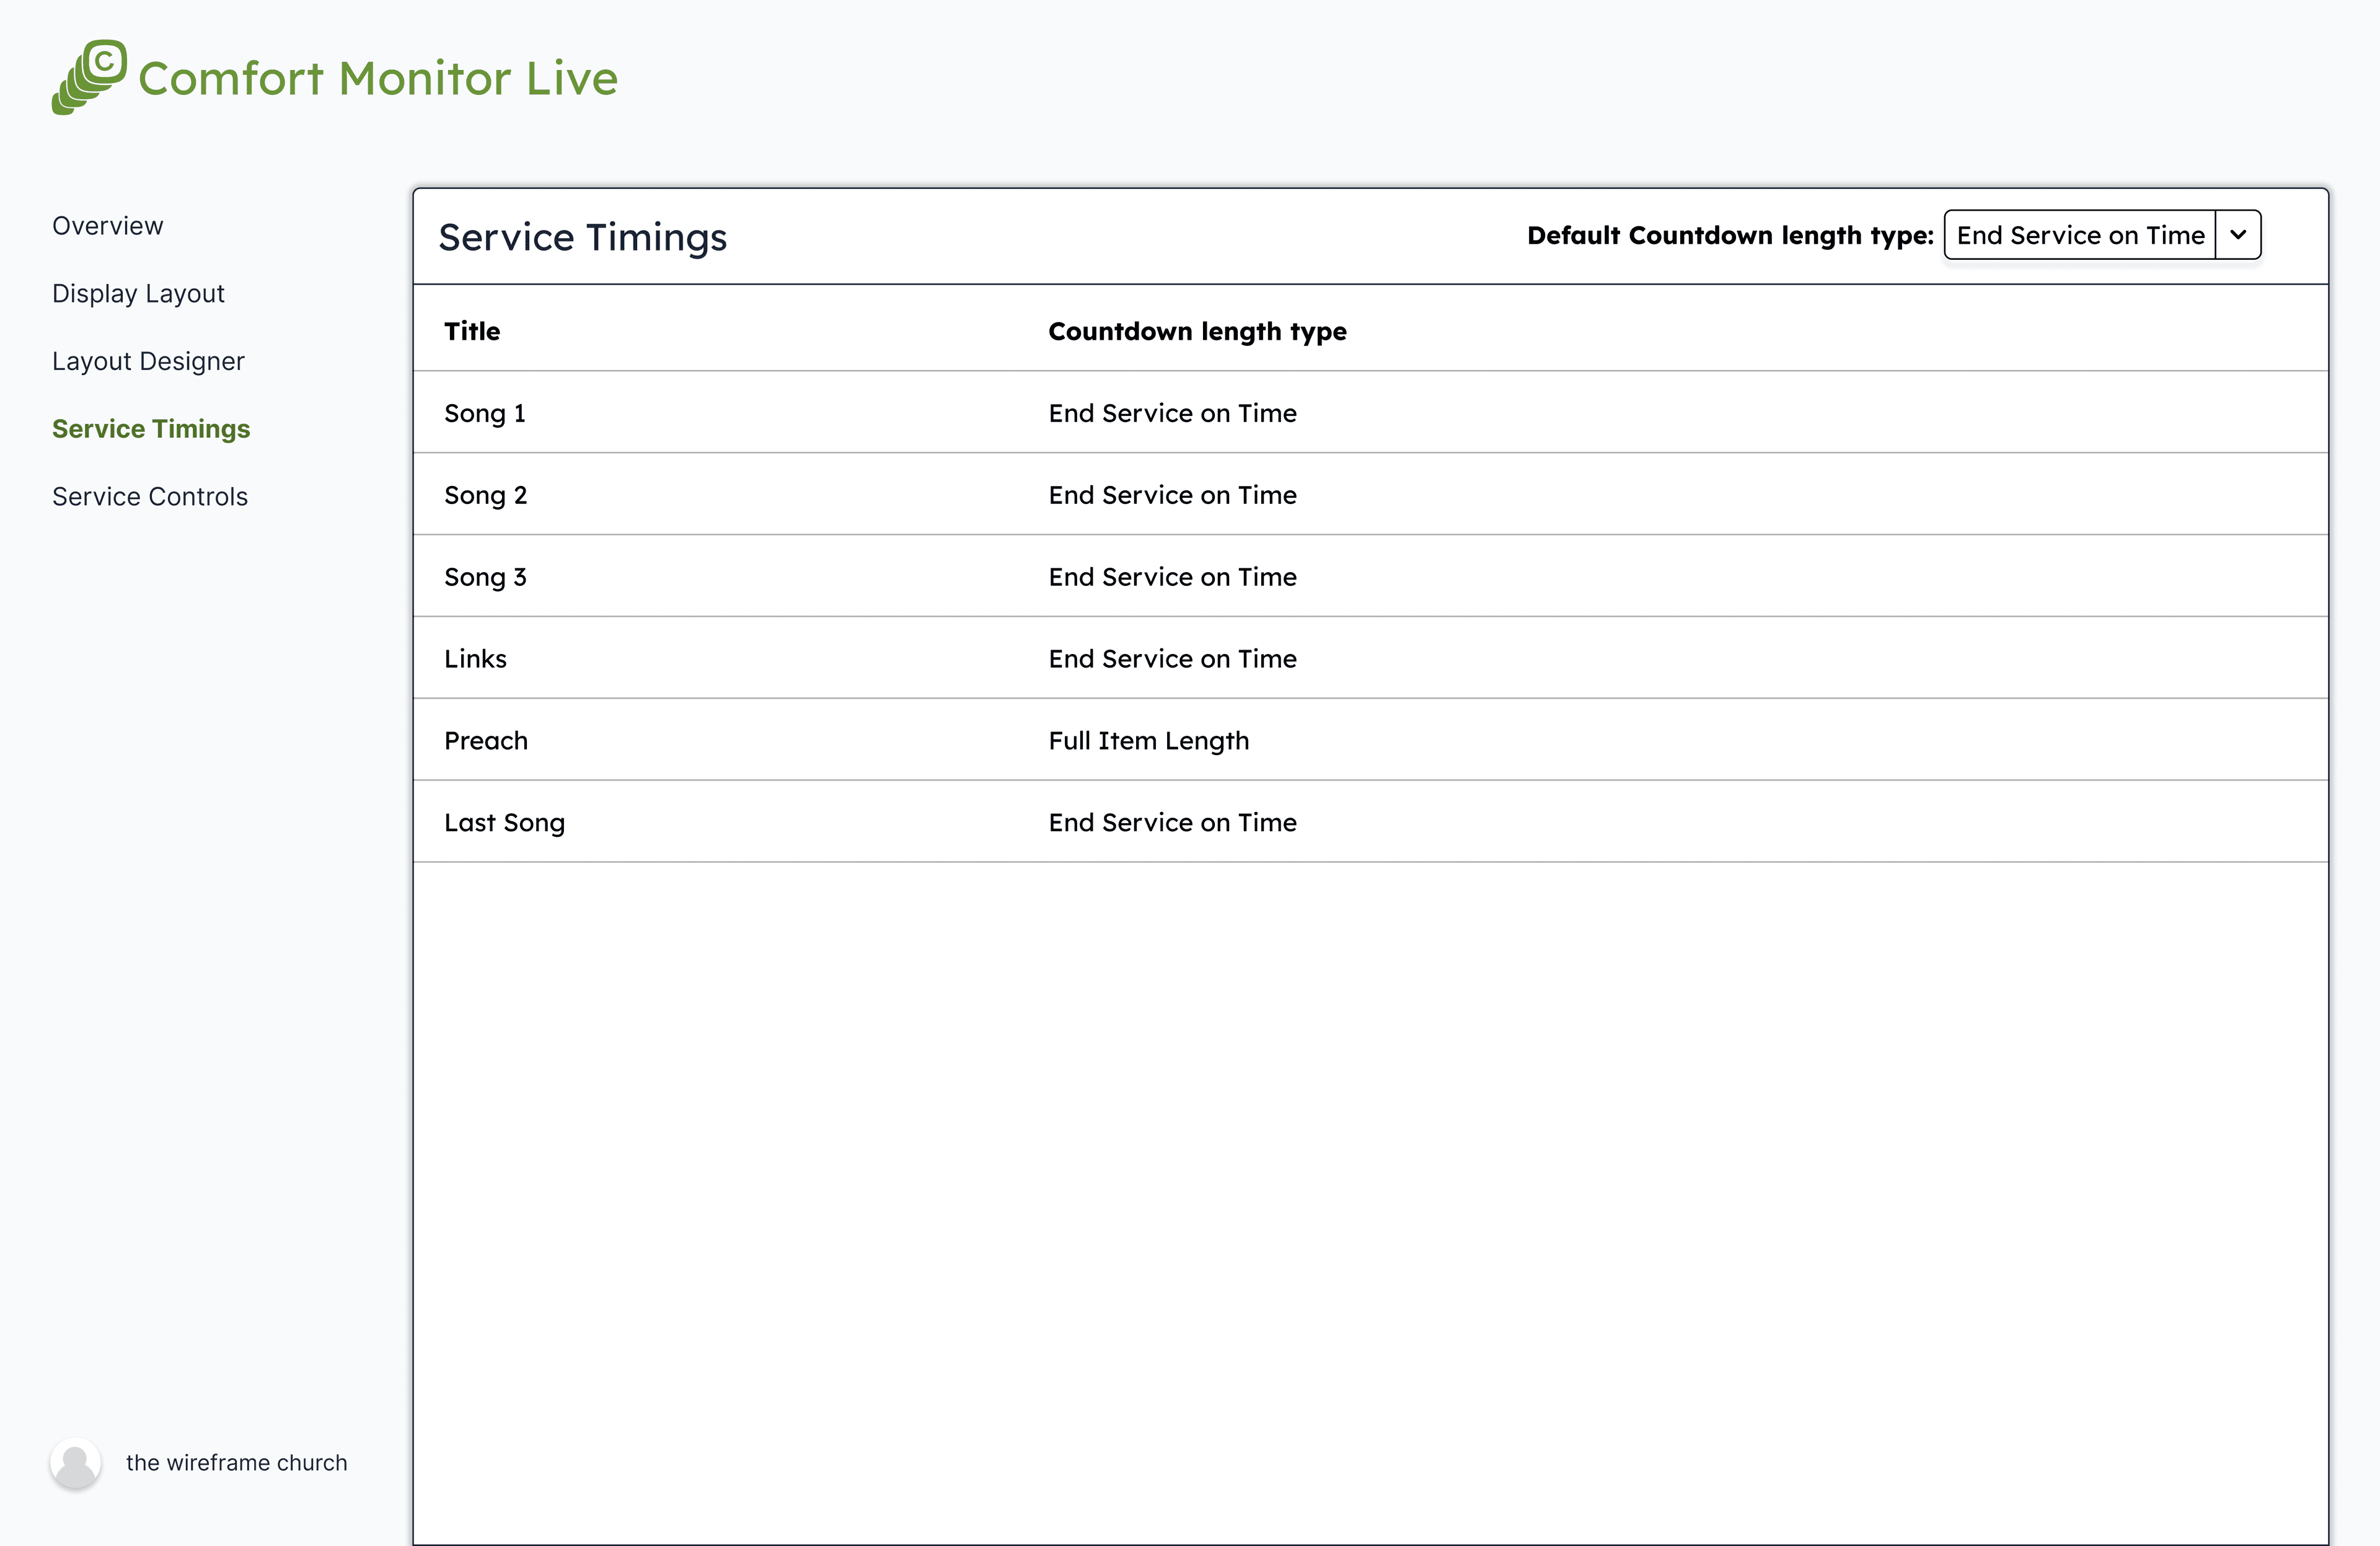Viewport: 2380px width, 1546px height.
Task: Select Service Timings in the sidebar
Action: [x=151, y=429]
